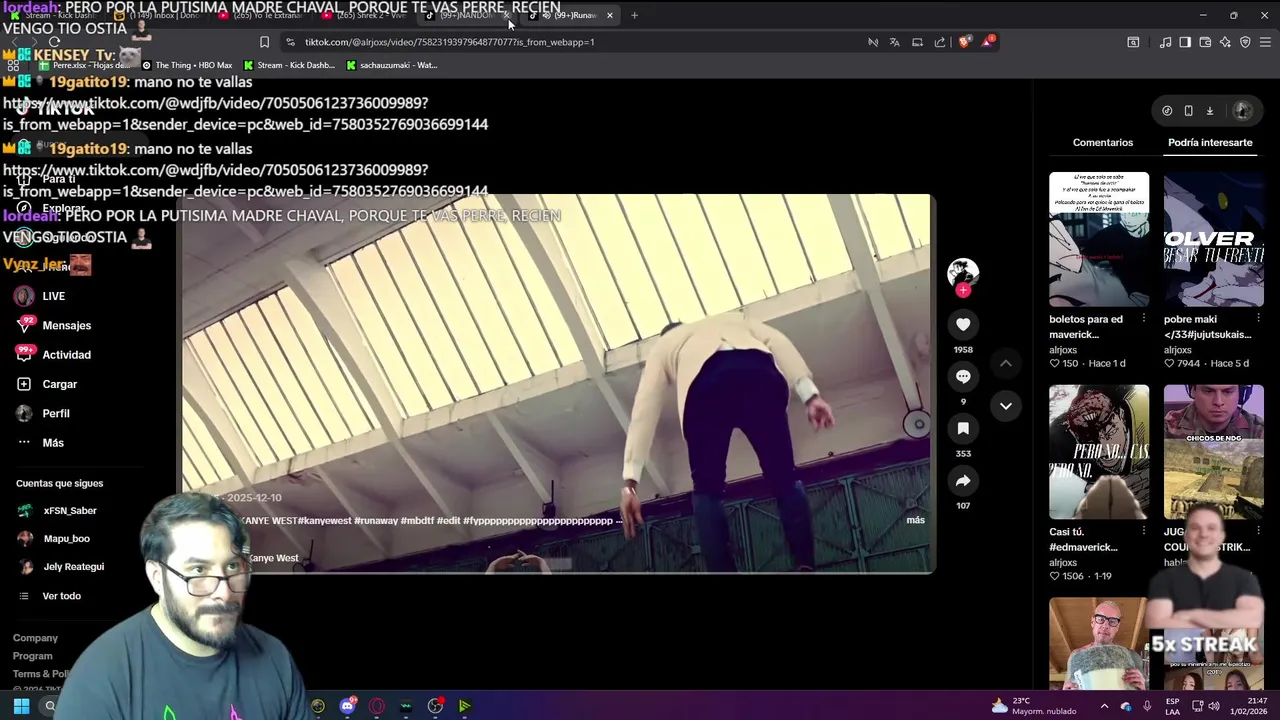
Task: Go to previous video with up chevron
Action: coord(1005,363)
